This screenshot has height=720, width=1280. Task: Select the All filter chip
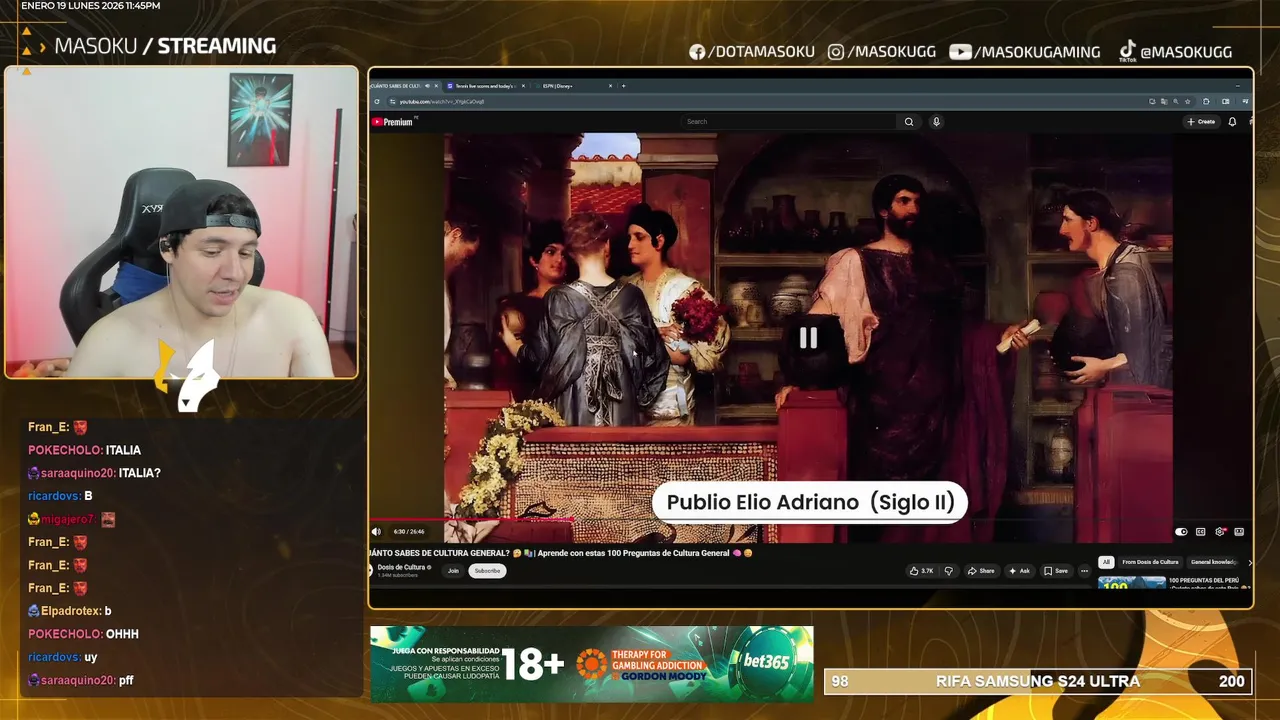1106,562
